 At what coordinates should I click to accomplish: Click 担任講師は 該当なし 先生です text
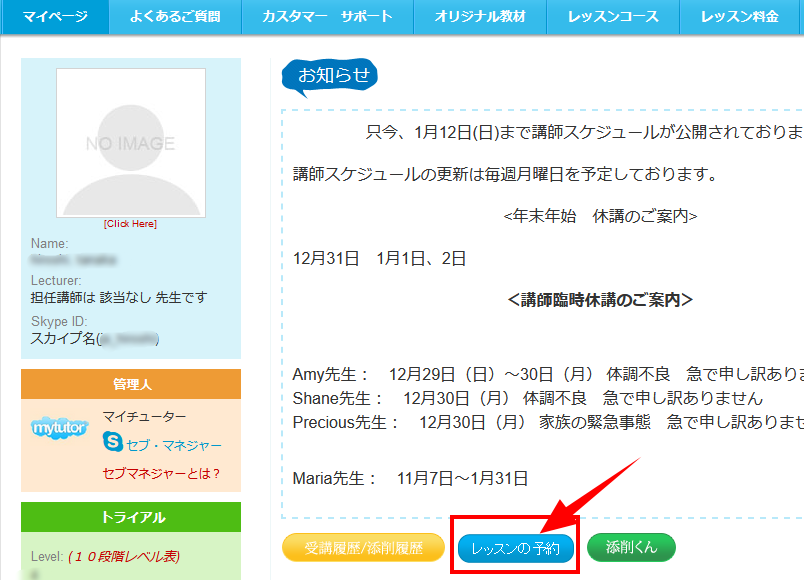119,297
